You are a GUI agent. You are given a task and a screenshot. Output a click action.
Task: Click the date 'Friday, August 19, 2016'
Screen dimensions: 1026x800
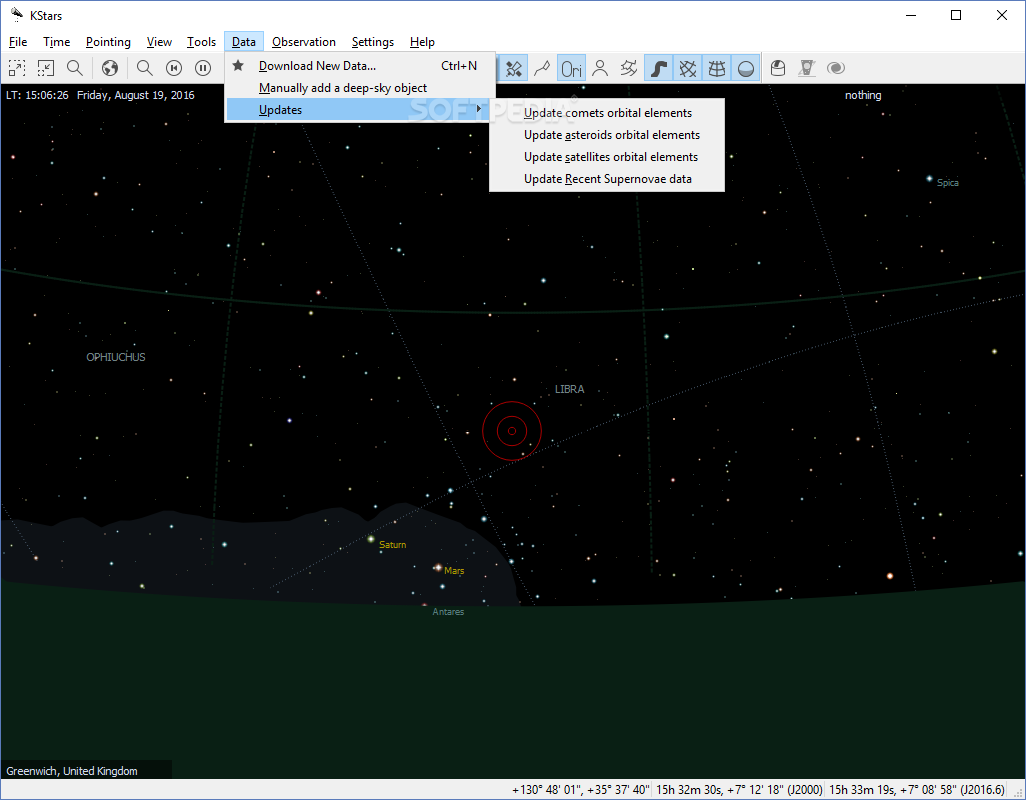135,95
